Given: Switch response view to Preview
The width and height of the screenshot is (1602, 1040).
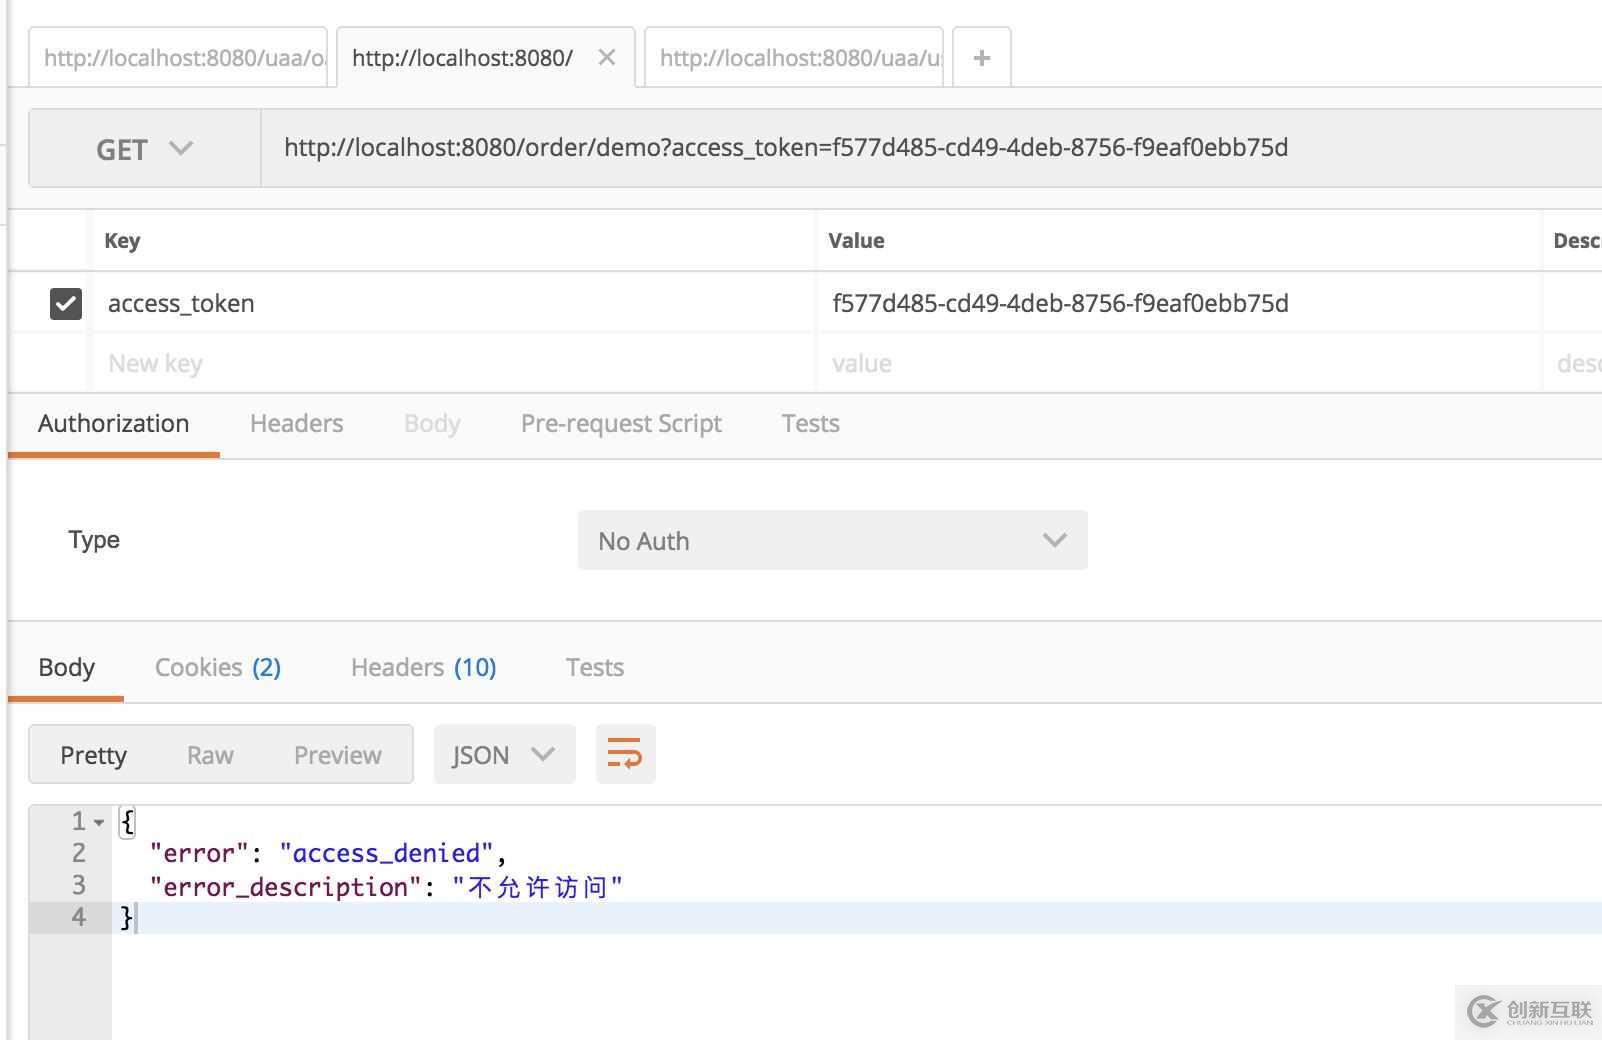Looking at the screenshot, I should 337,755.
